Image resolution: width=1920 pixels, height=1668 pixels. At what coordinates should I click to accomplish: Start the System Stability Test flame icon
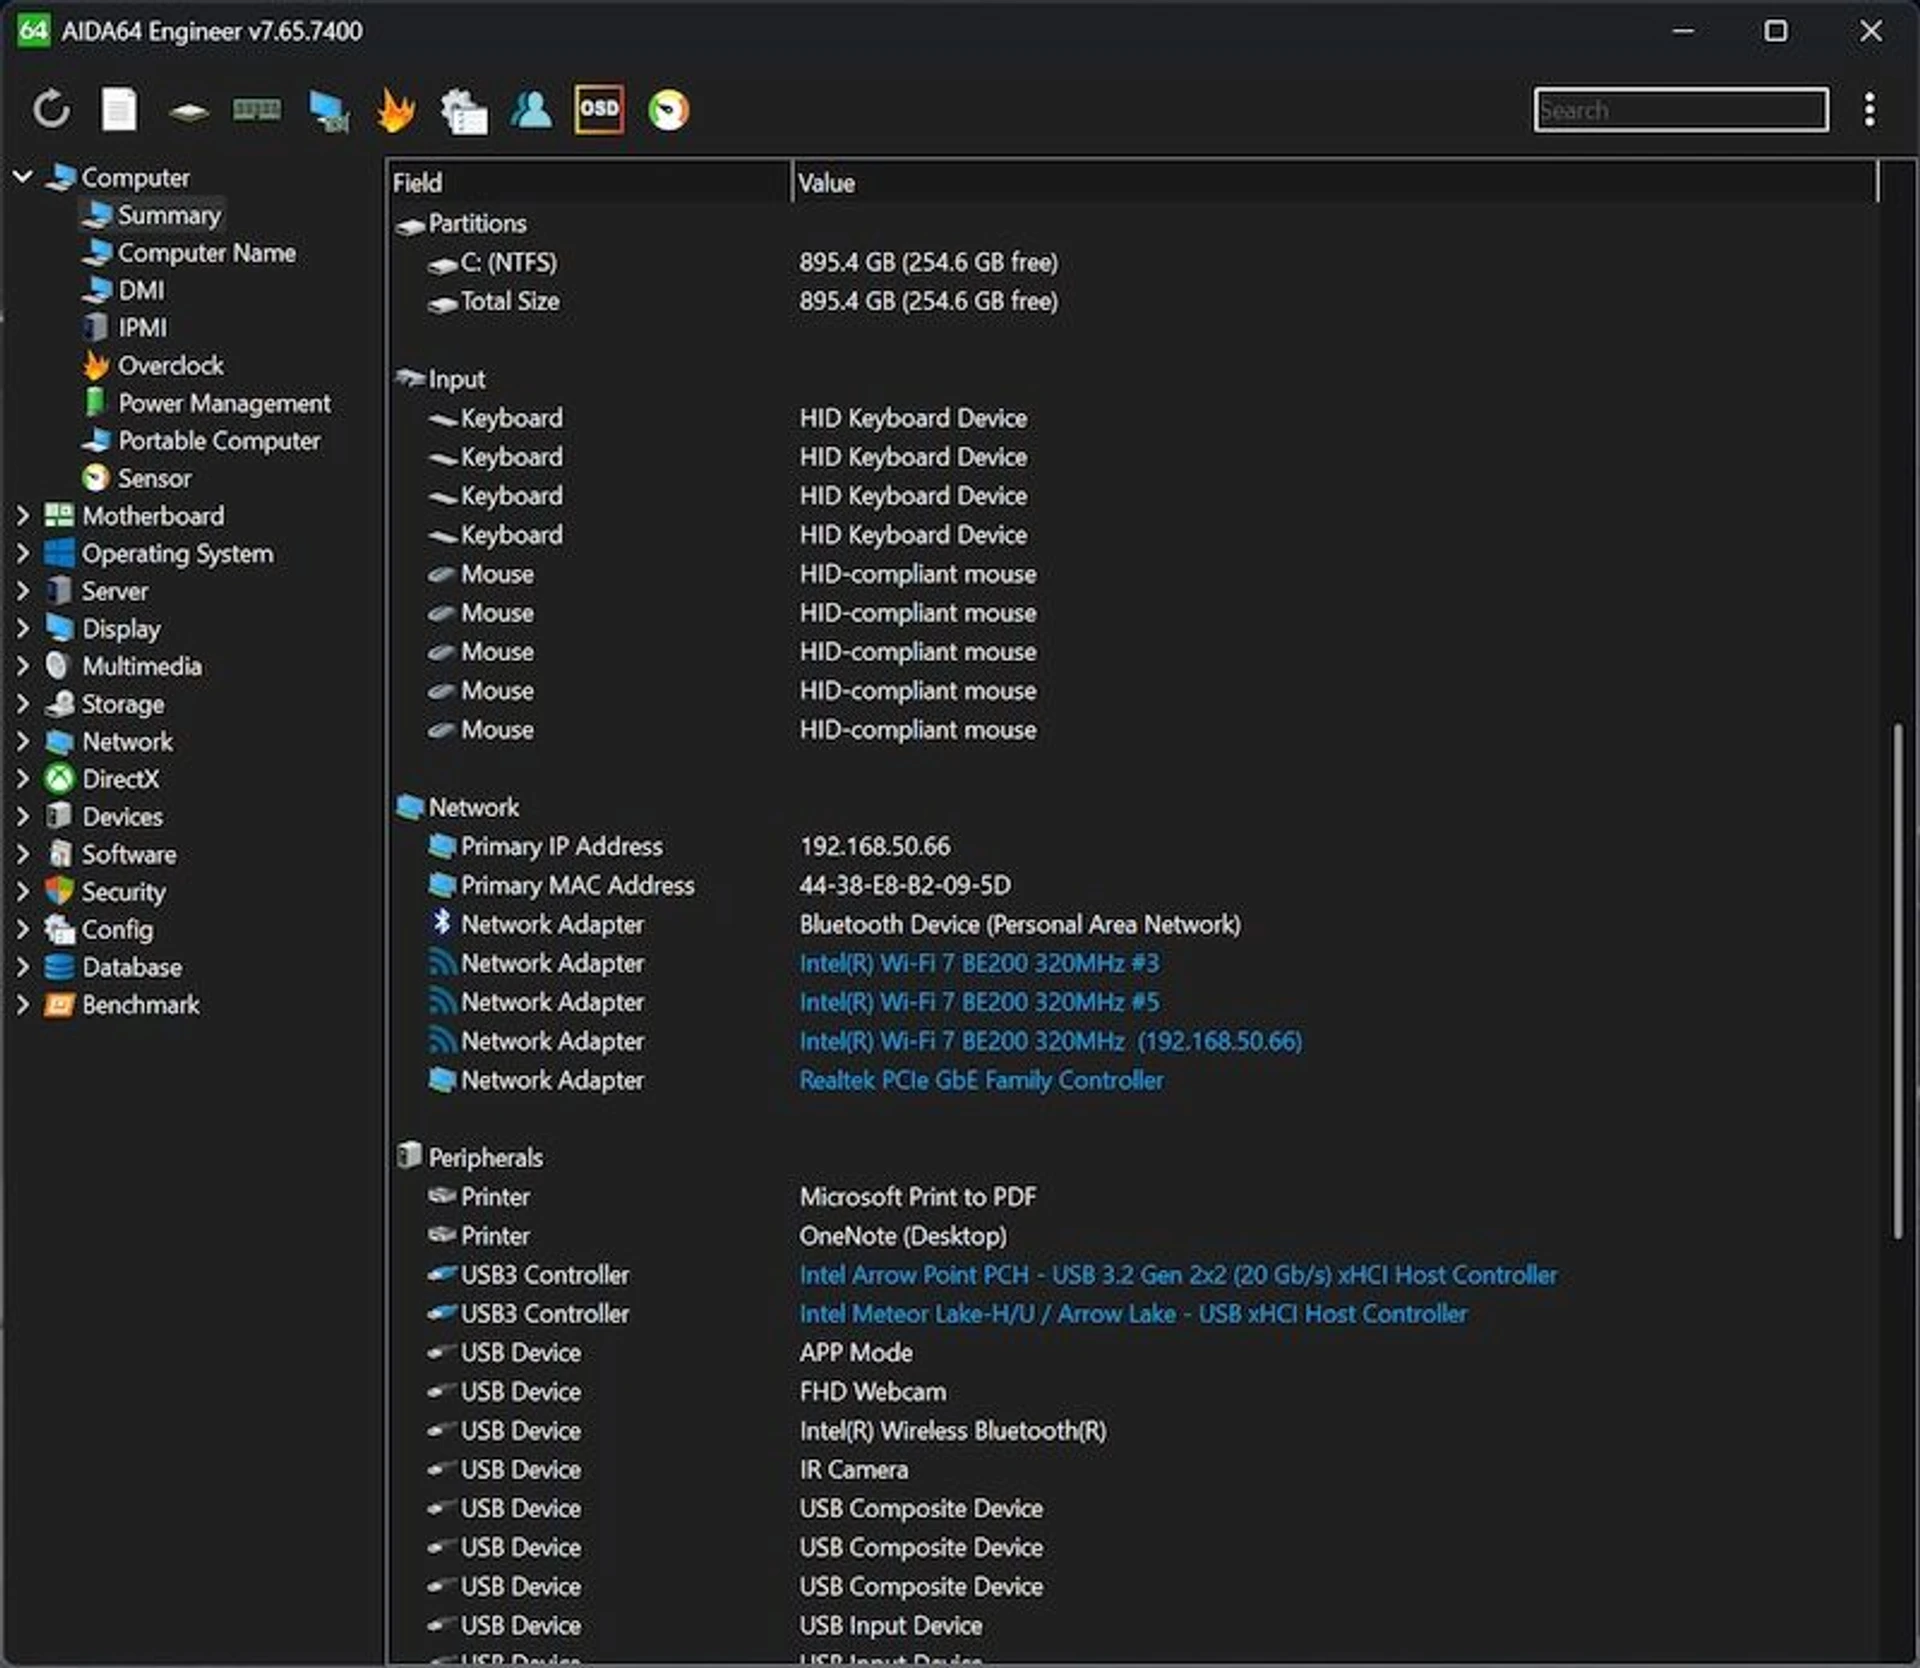(x=396, y=109)
